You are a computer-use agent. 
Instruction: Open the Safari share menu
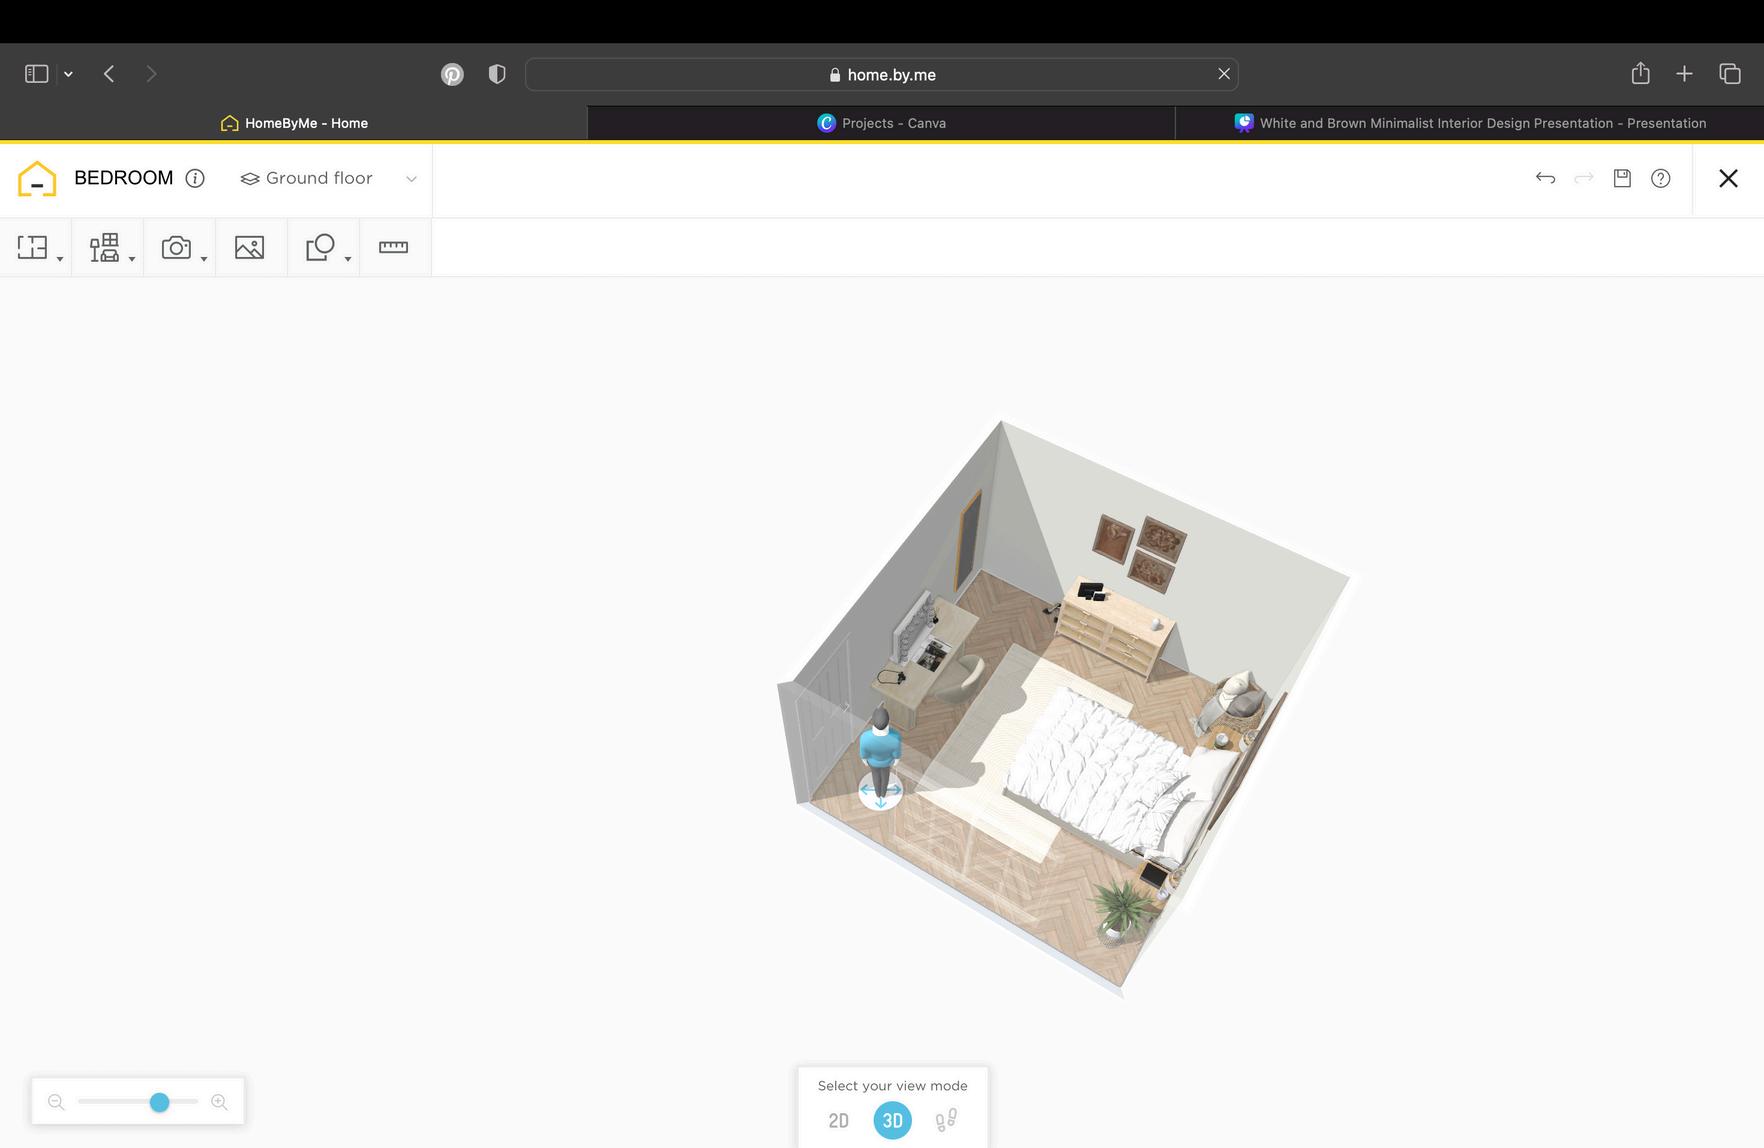tap(1640, 73)
